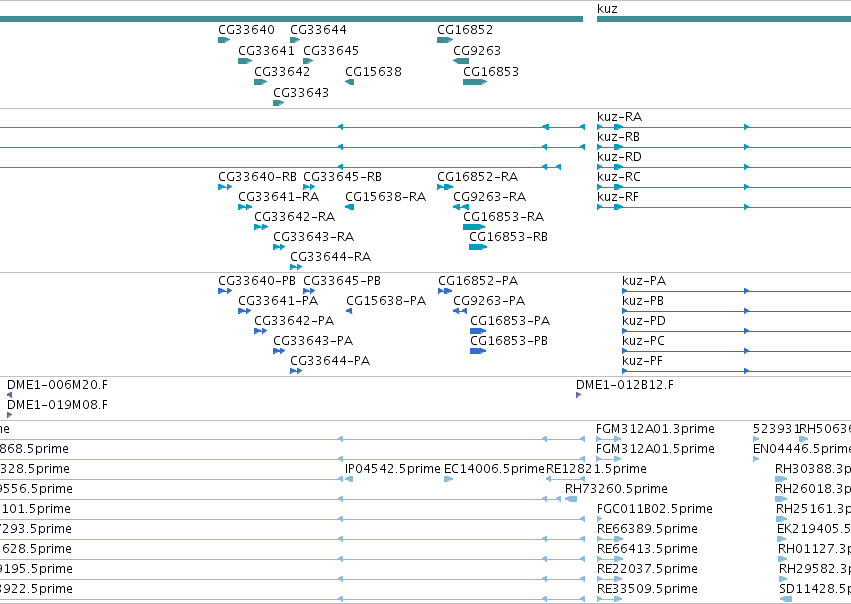Select the CG33643 gene arrow

278,103
